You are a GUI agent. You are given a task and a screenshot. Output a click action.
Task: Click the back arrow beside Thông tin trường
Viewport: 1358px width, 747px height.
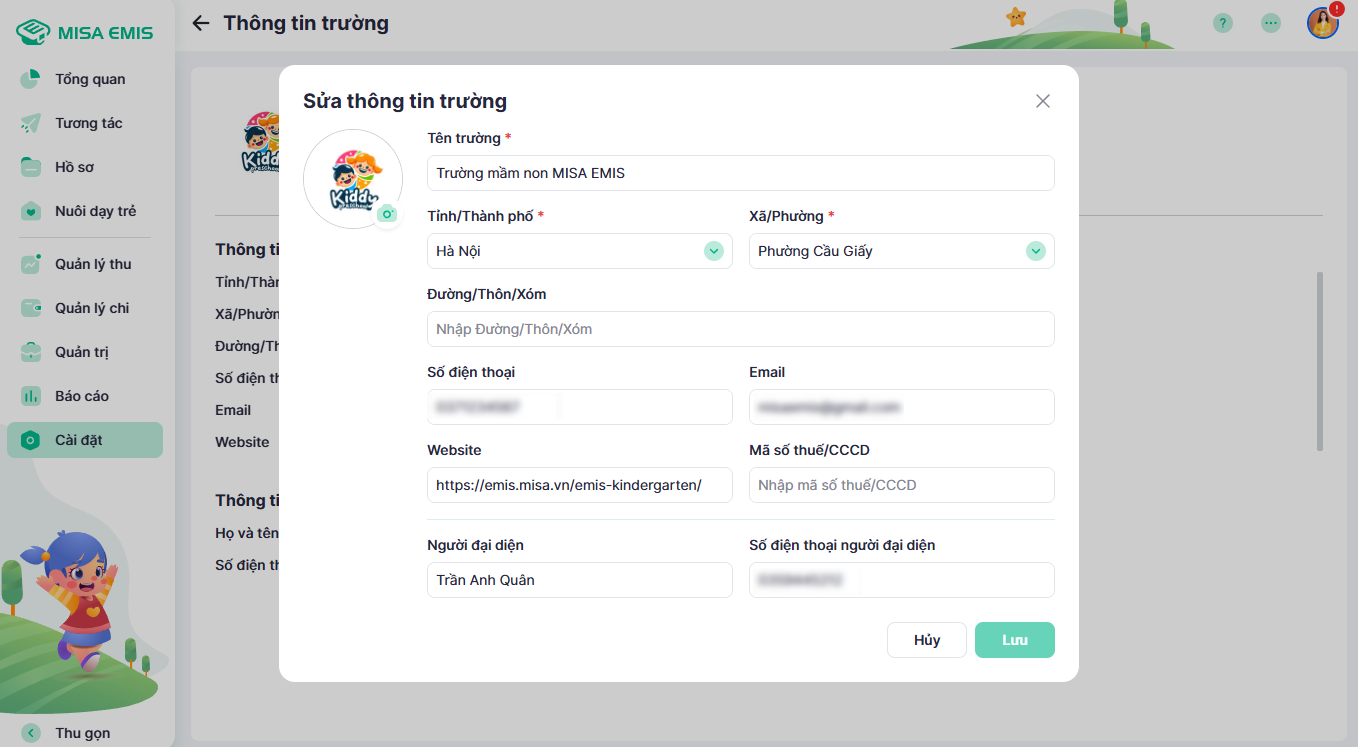tap(201, 23)
